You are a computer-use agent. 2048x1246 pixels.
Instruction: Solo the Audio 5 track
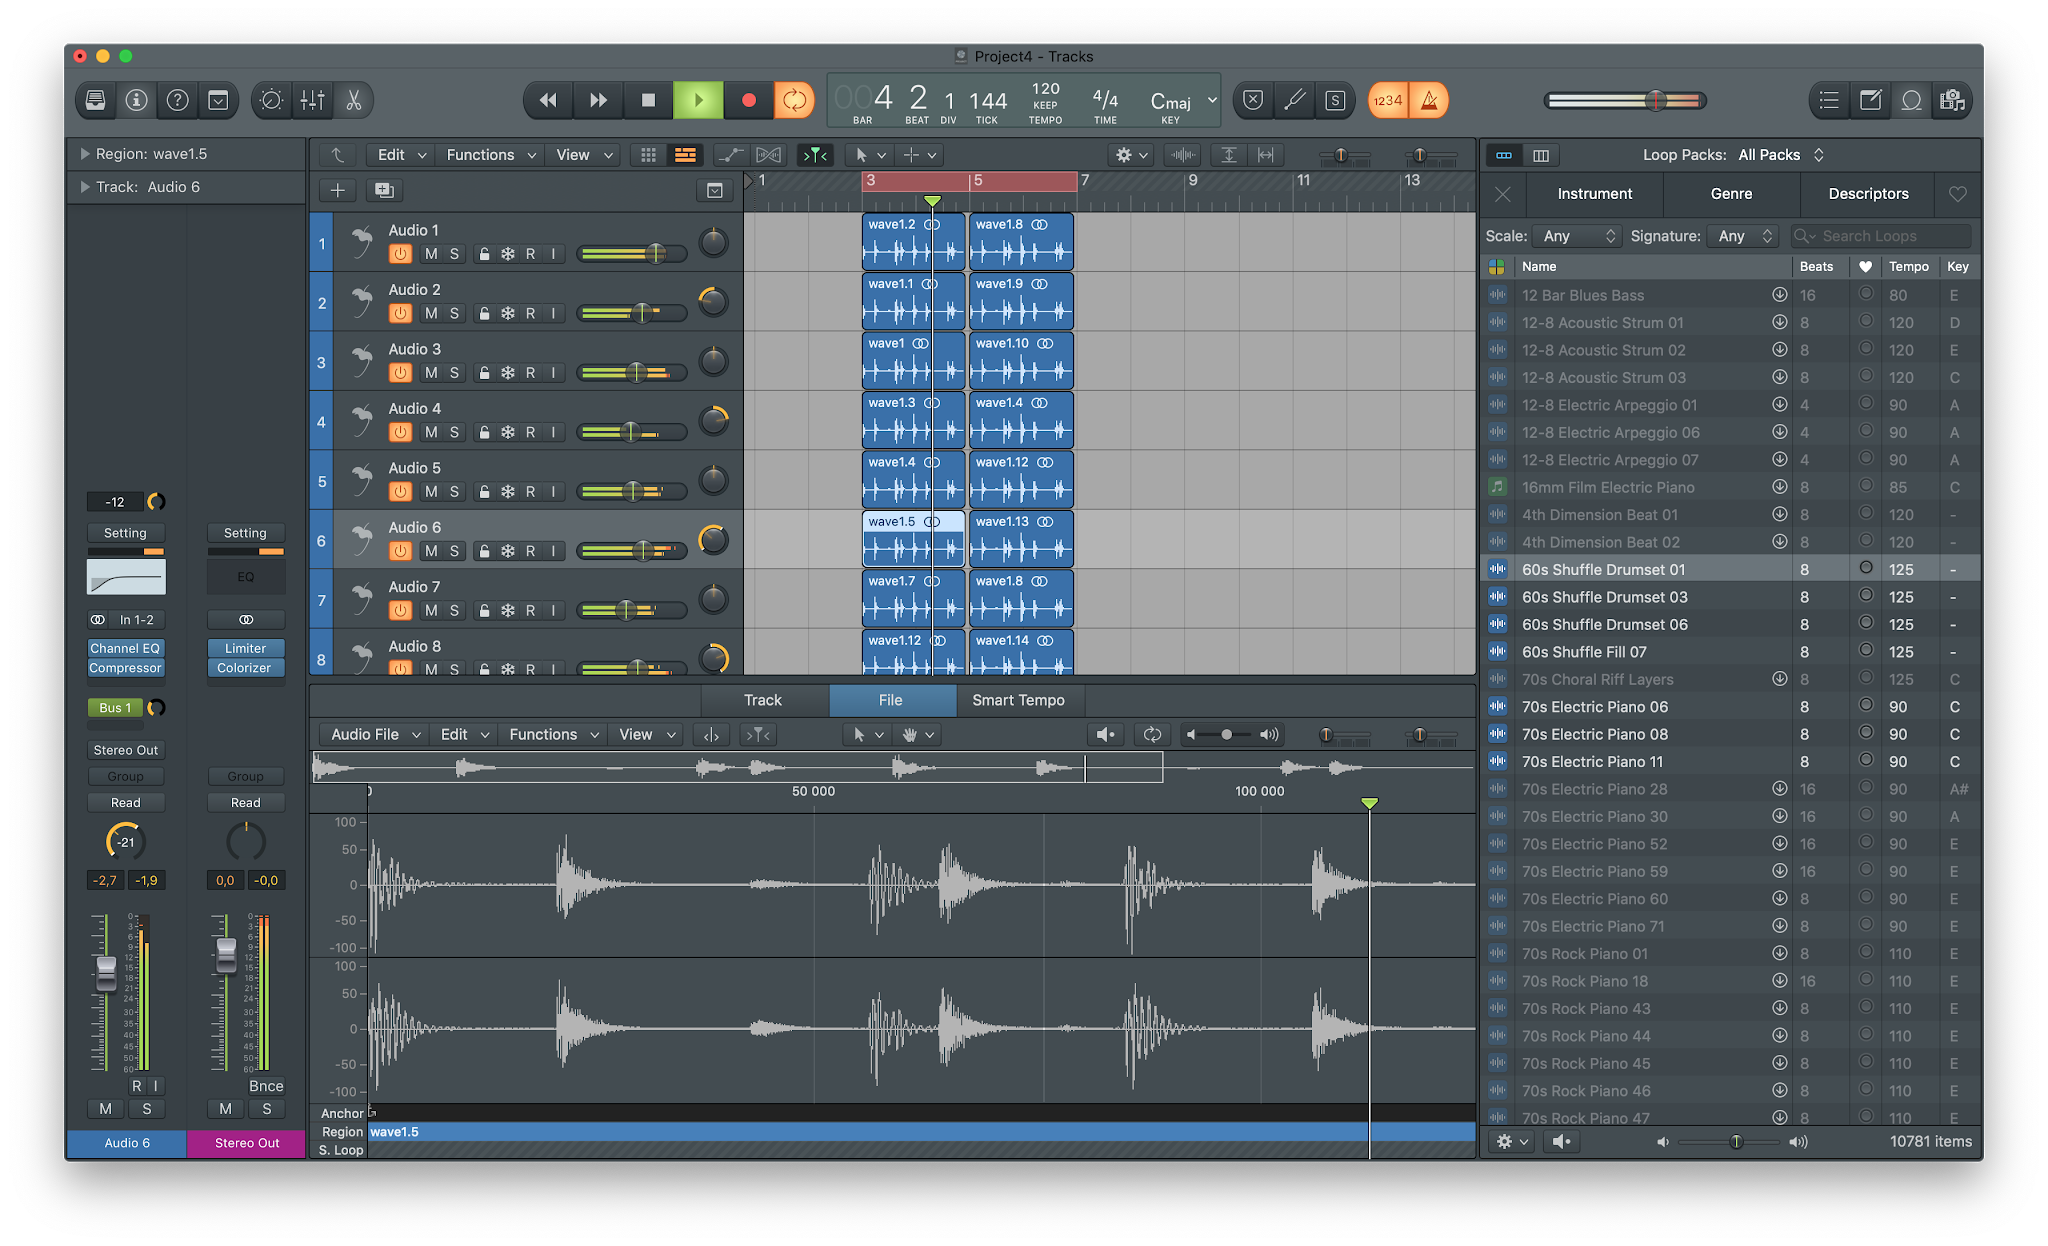point(454,492)
